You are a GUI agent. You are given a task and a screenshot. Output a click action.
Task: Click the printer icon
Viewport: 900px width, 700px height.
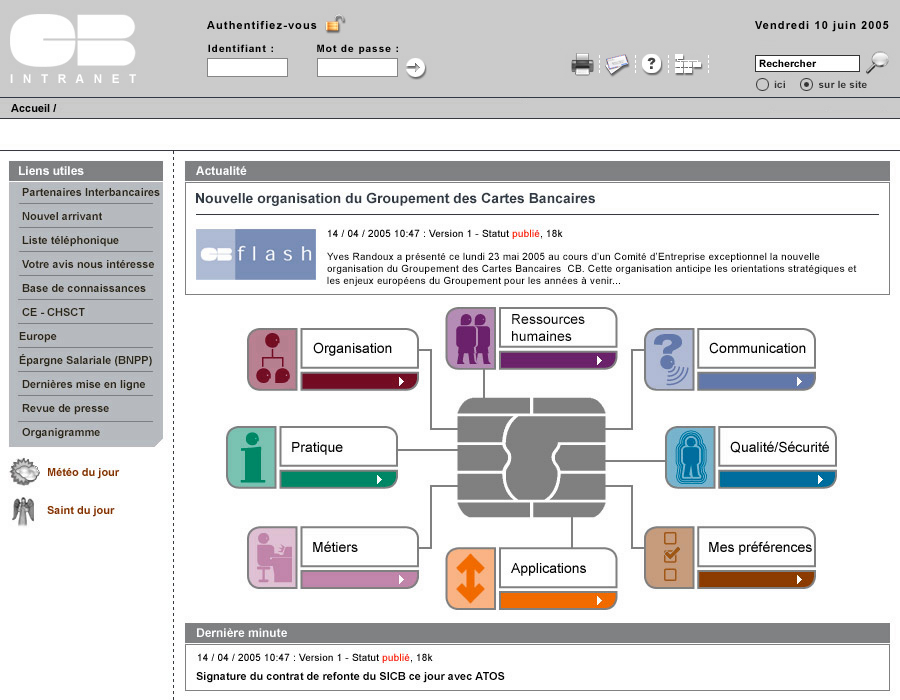[582, 64]
